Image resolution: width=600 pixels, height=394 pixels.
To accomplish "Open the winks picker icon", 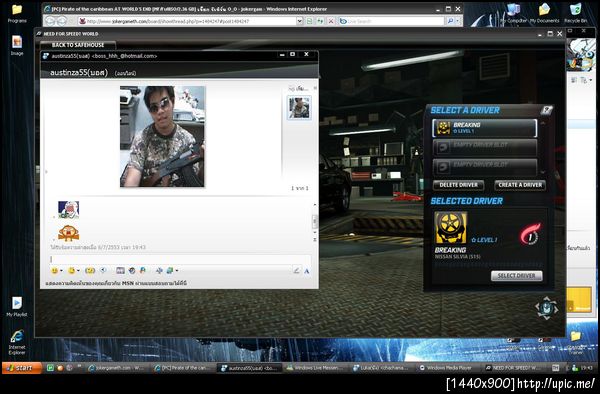I will 71,270.
